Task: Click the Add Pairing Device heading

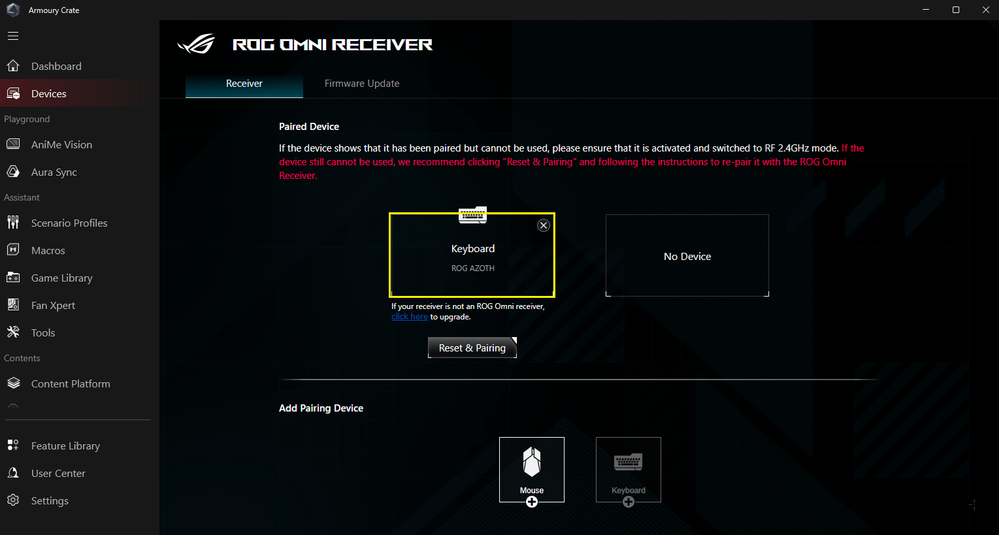Action: point(321,408)
